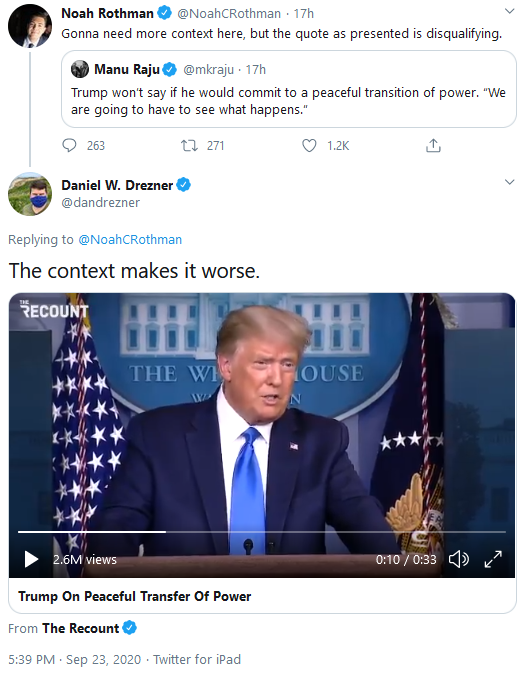Viewport: 523px width, 674px height.
Task: Retweet Noah Rothman's tweet
Action: point(189,146)
